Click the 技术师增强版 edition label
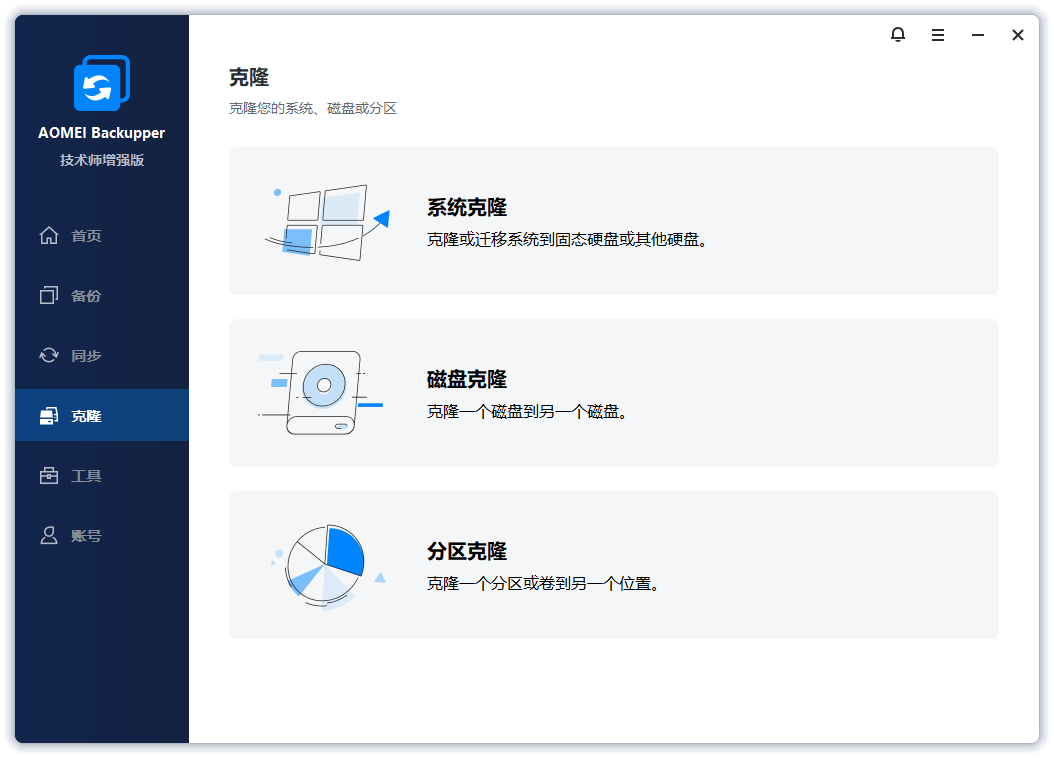 coord(100,159)
